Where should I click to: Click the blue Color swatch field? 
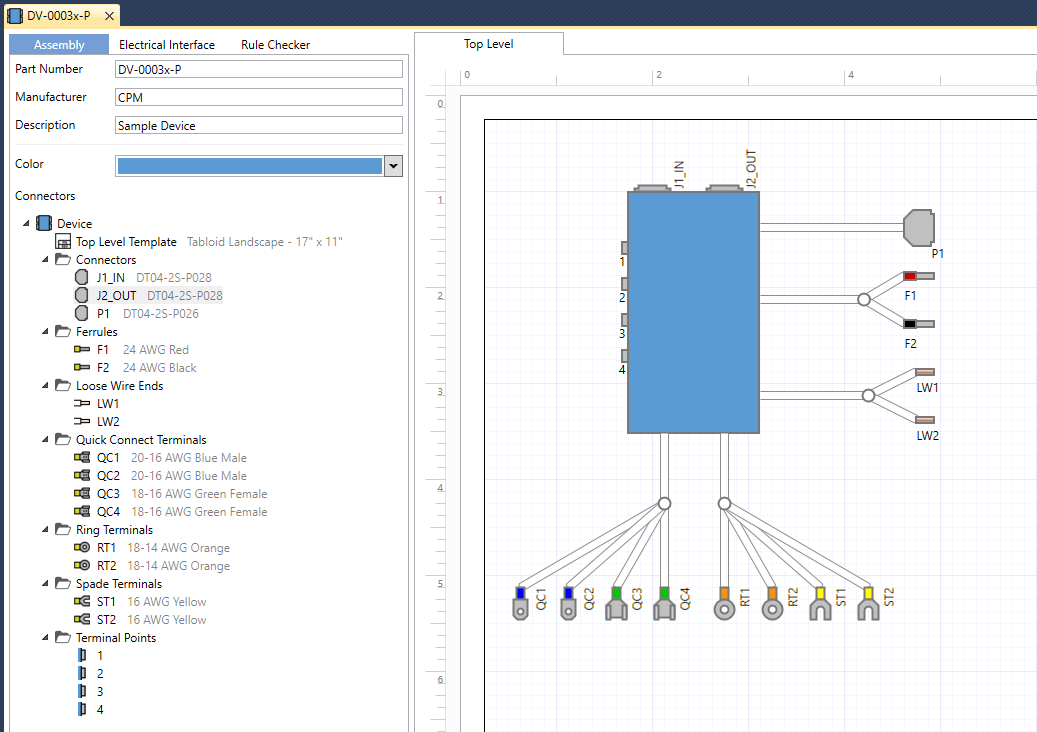pyautogui.click(x=249, y=166)
